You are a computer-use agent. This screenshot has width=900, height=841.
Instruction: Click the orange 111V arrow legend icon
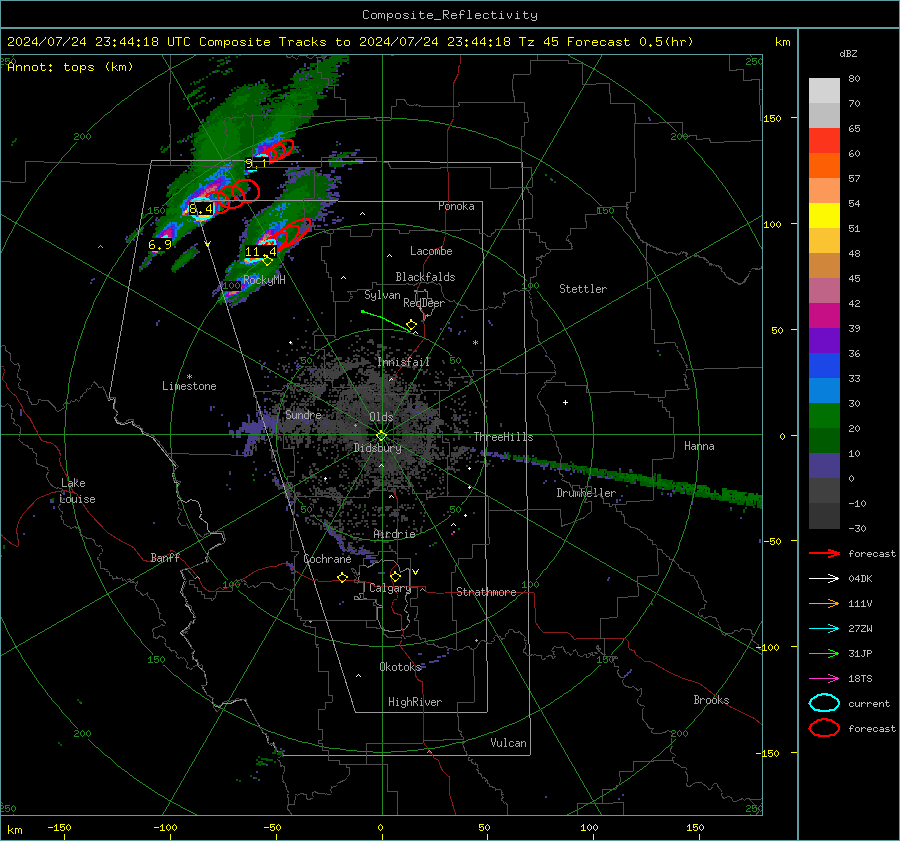coord(824,603)
